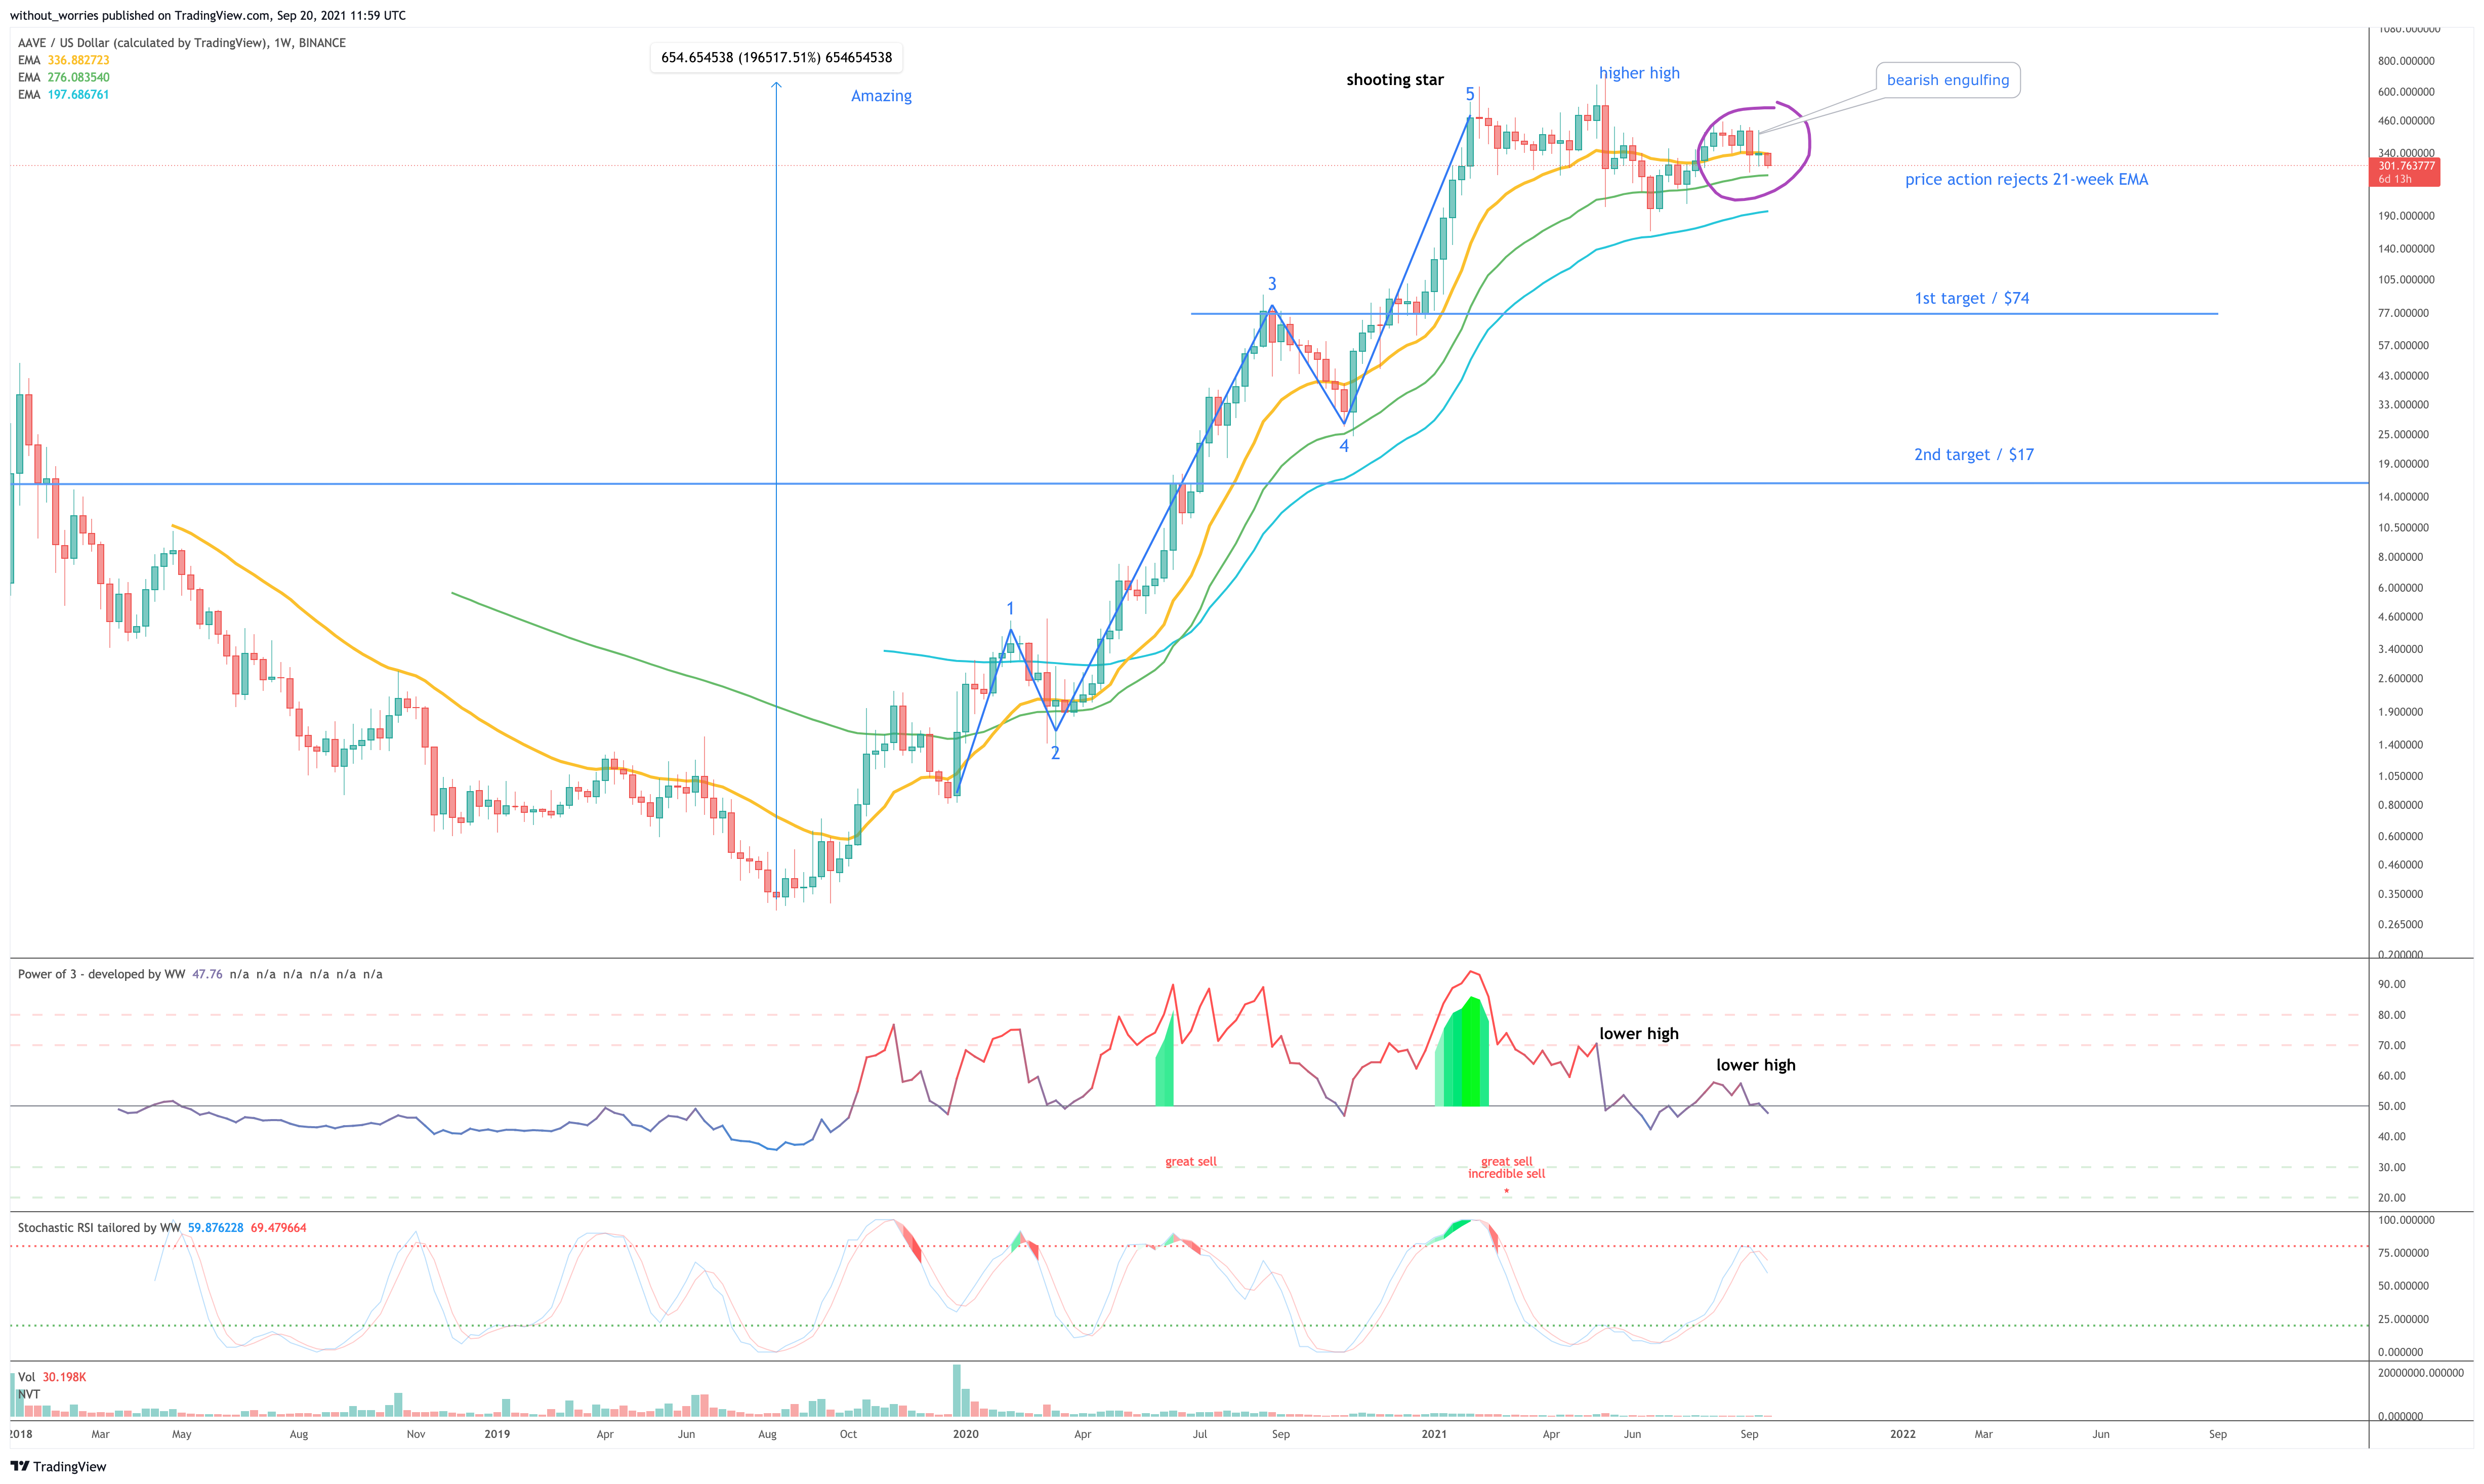
Task: Click Elliott wave label 3
Action: [1272, 284]
